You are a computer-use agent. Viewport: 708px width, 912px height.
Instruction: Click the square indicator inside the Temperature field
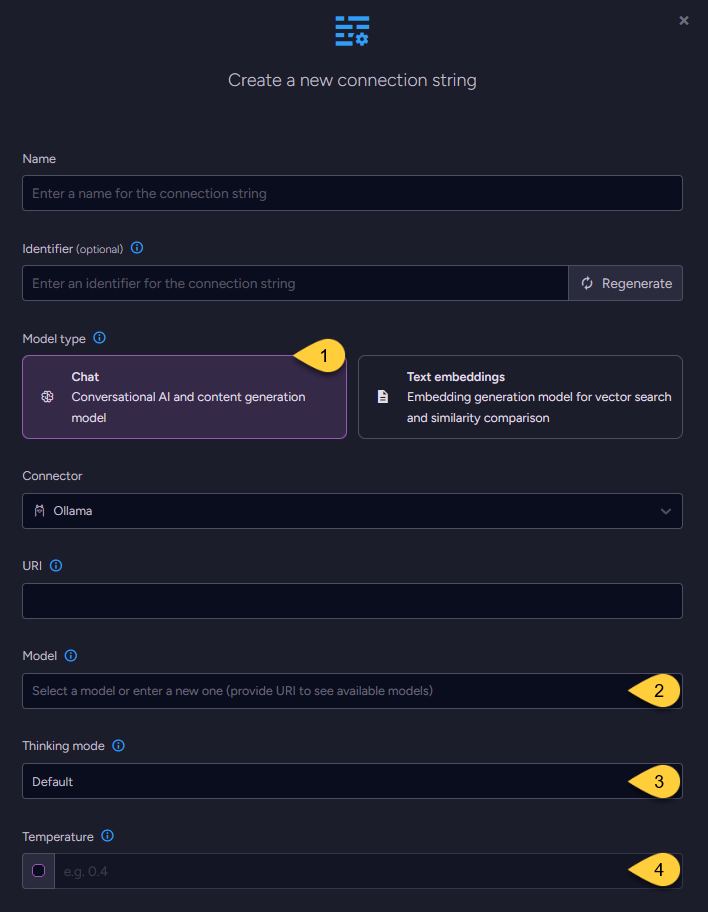coord(38,870)
